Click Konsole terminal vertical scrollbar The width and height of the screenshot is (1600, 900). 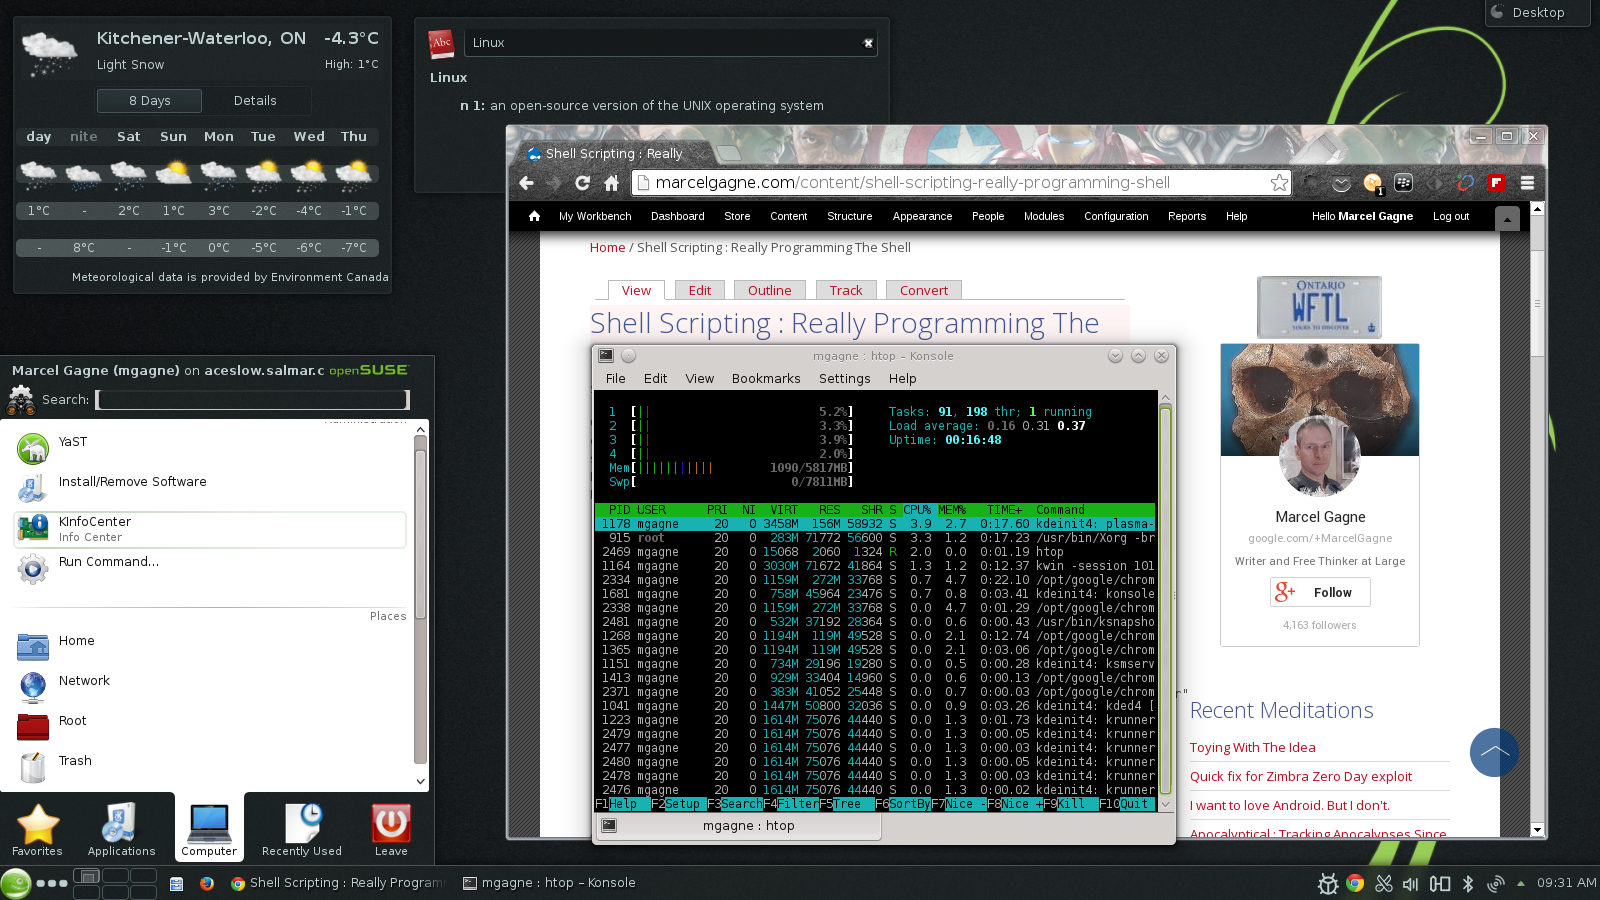point(1165,598)
